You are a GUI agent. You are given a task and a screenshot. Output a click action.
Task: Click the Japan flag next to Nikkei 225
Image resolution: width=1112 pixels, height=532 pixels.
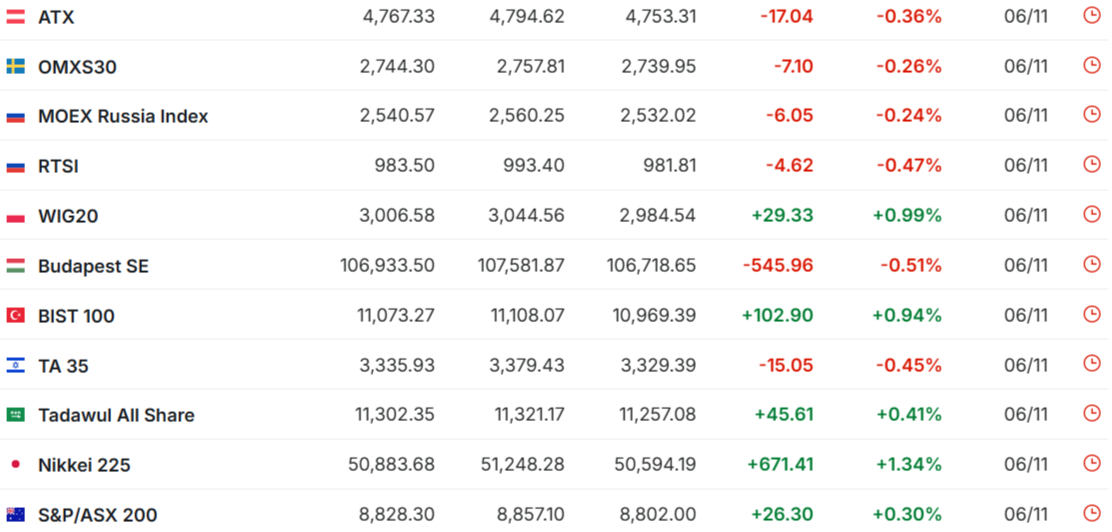pos(16,465)
